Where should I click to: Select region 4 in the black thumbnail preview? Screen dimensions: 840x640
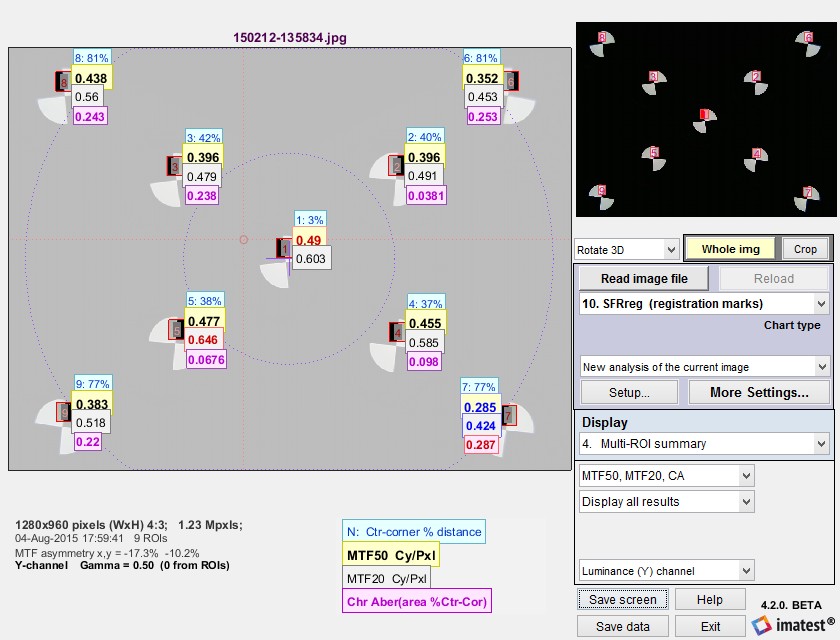(756, 153)
